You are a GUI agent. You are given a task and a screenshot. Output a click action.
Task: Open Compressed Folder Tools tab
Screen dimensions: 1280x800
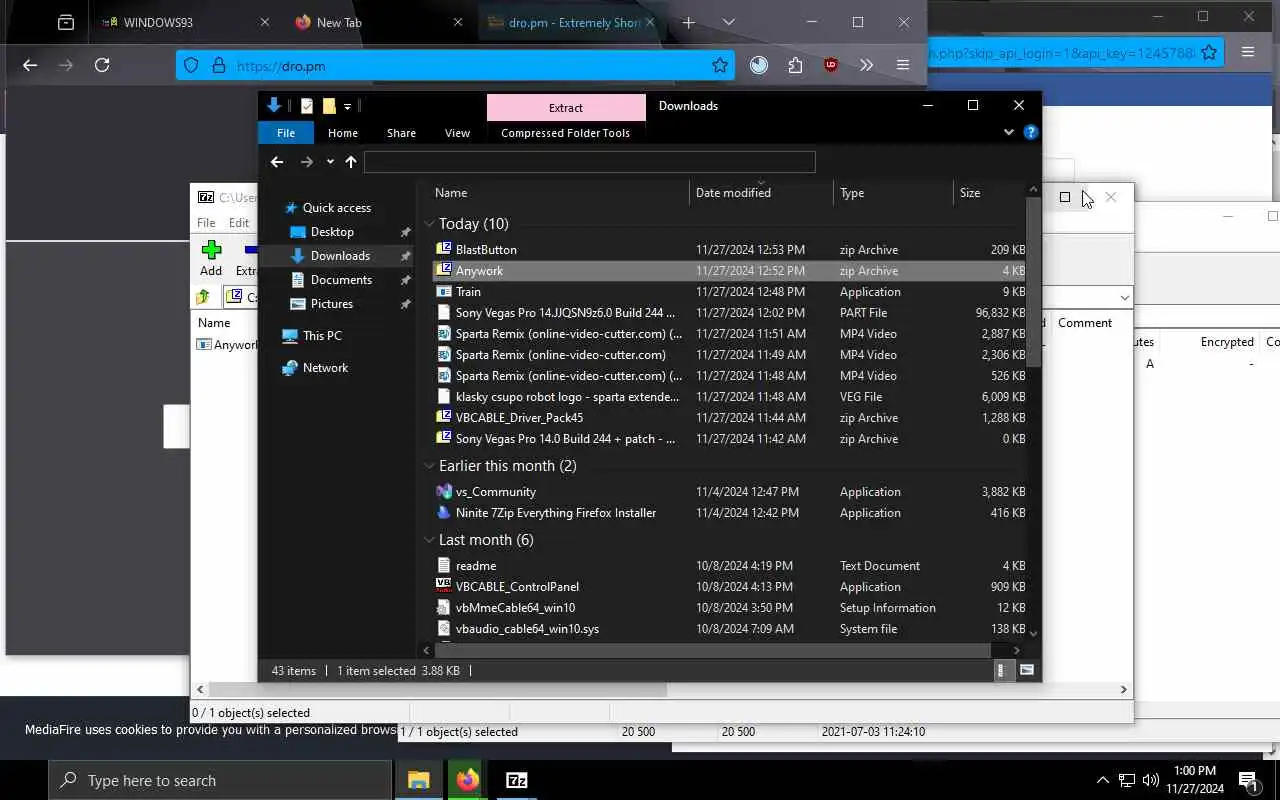point(565,133)
